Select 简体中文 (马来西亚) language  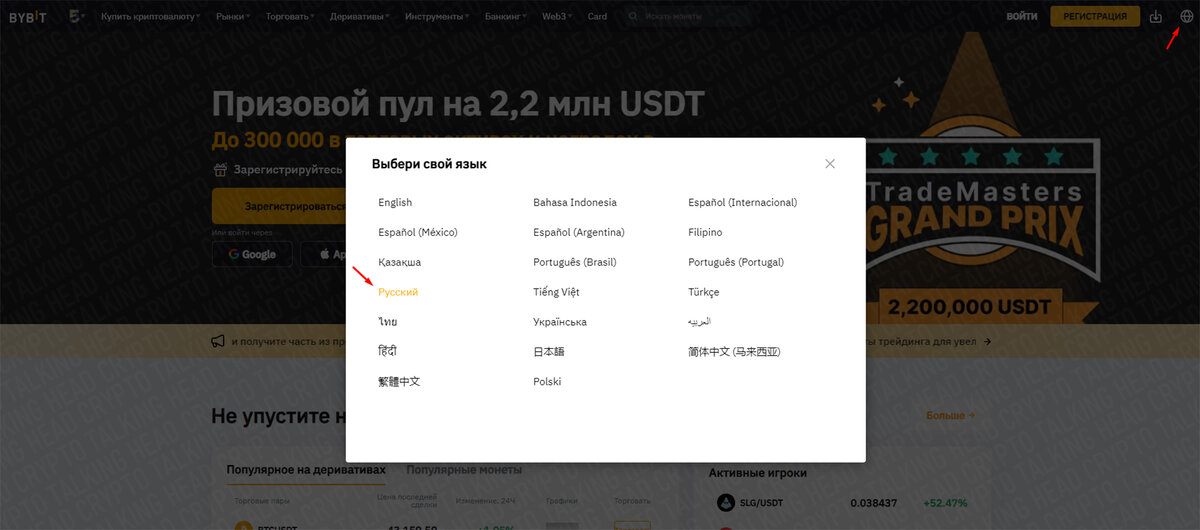(734, 352)
